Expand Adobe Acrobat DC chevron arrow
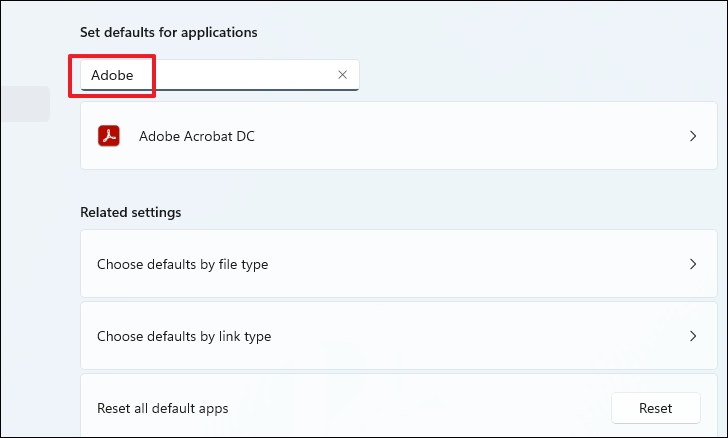Viewport: 728px width, 438px height. click(693, 136)
